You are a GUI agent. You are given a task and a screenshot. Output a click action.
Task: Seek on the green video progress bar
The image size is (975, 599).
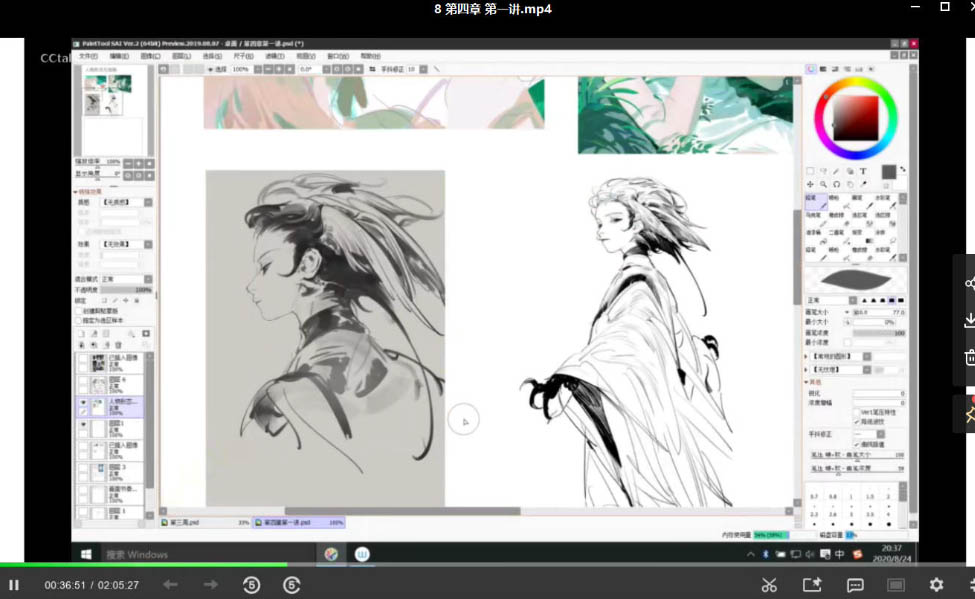pyautogui.click(x=143, y=565)
